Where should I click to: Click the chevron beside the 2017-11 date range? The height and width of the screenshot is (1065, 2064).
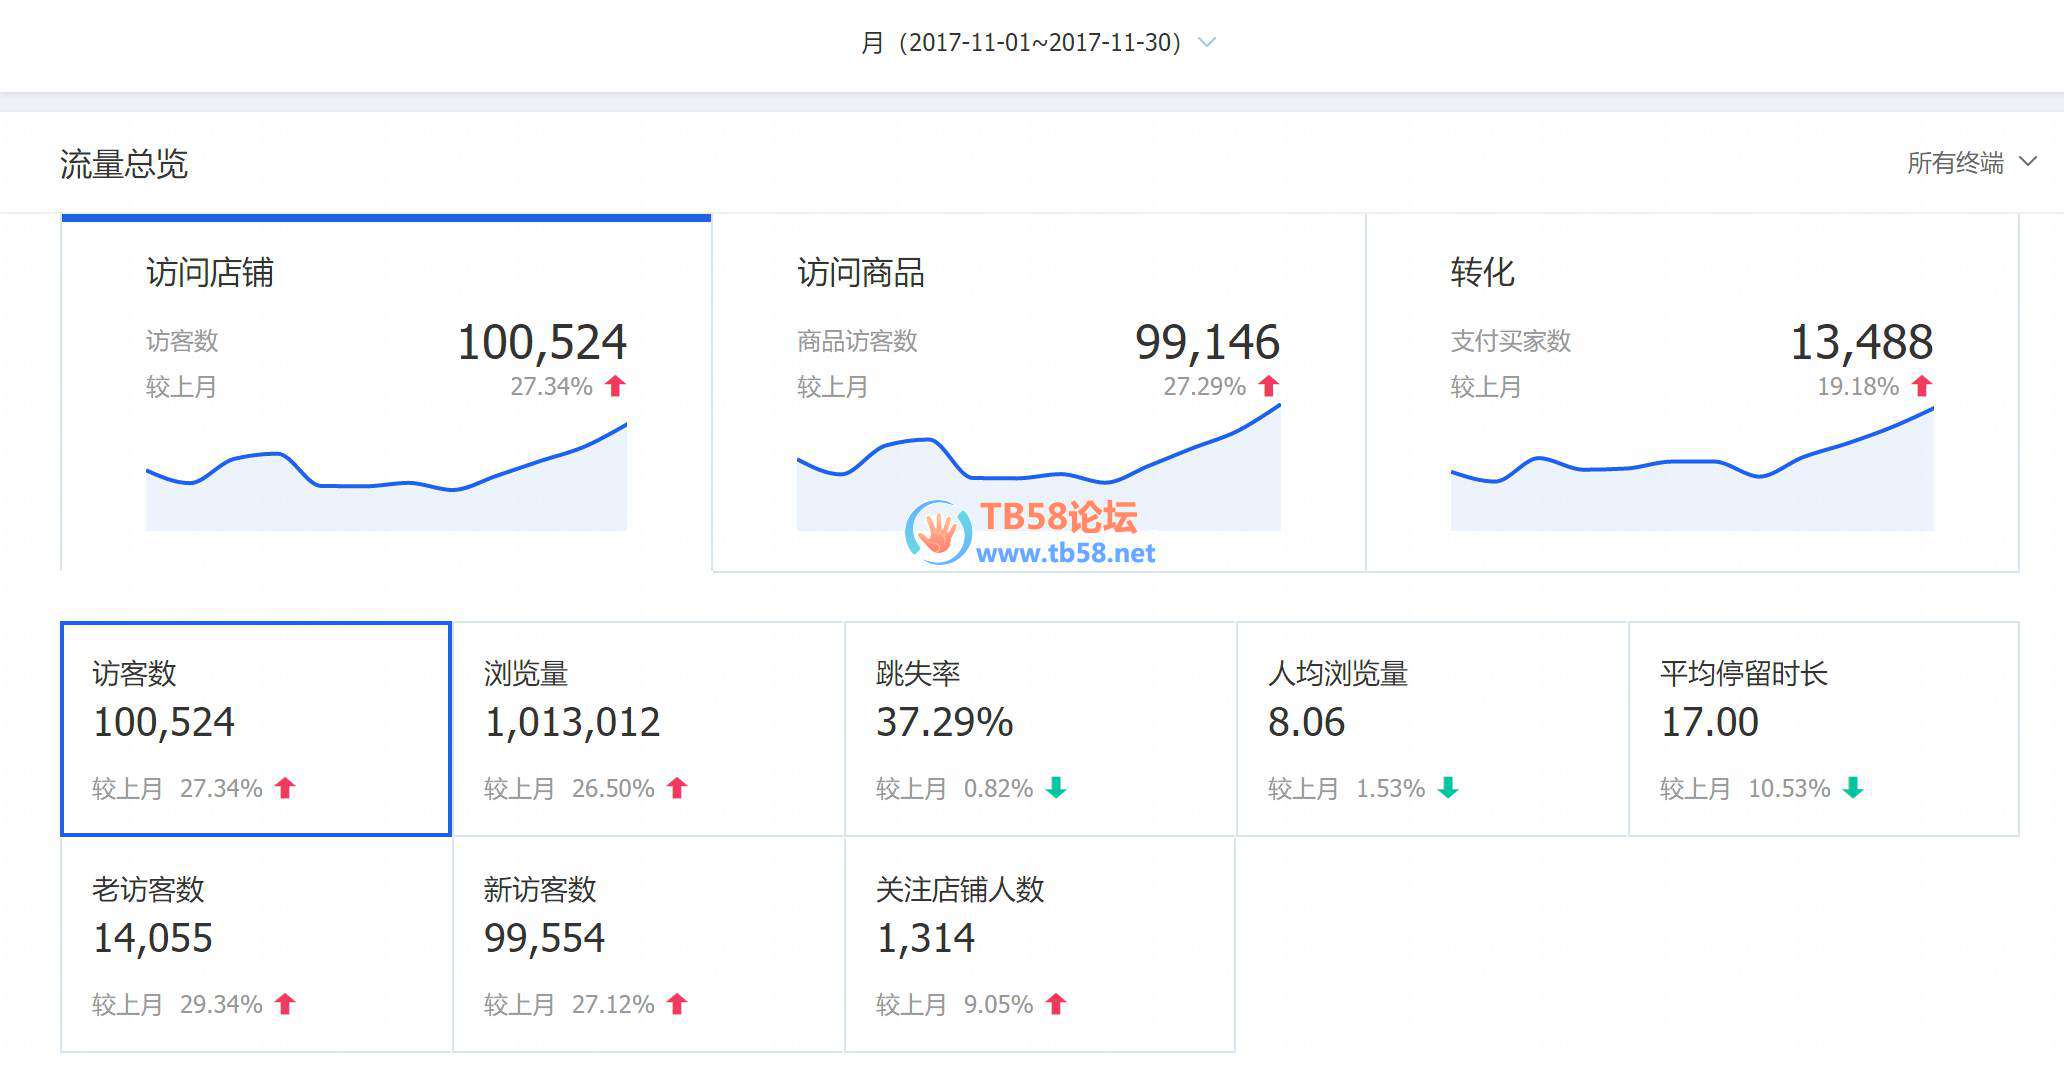point(1207,43)
